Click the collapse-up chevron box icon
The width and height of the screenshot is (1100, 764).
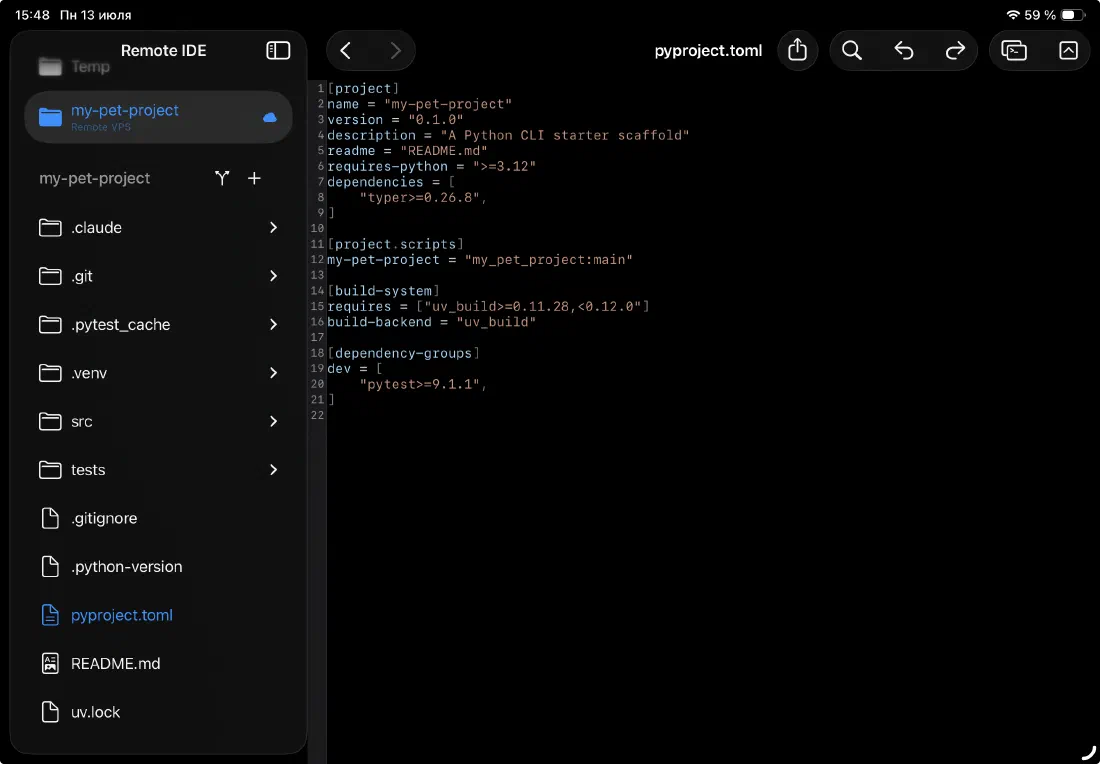[1068, 51]
